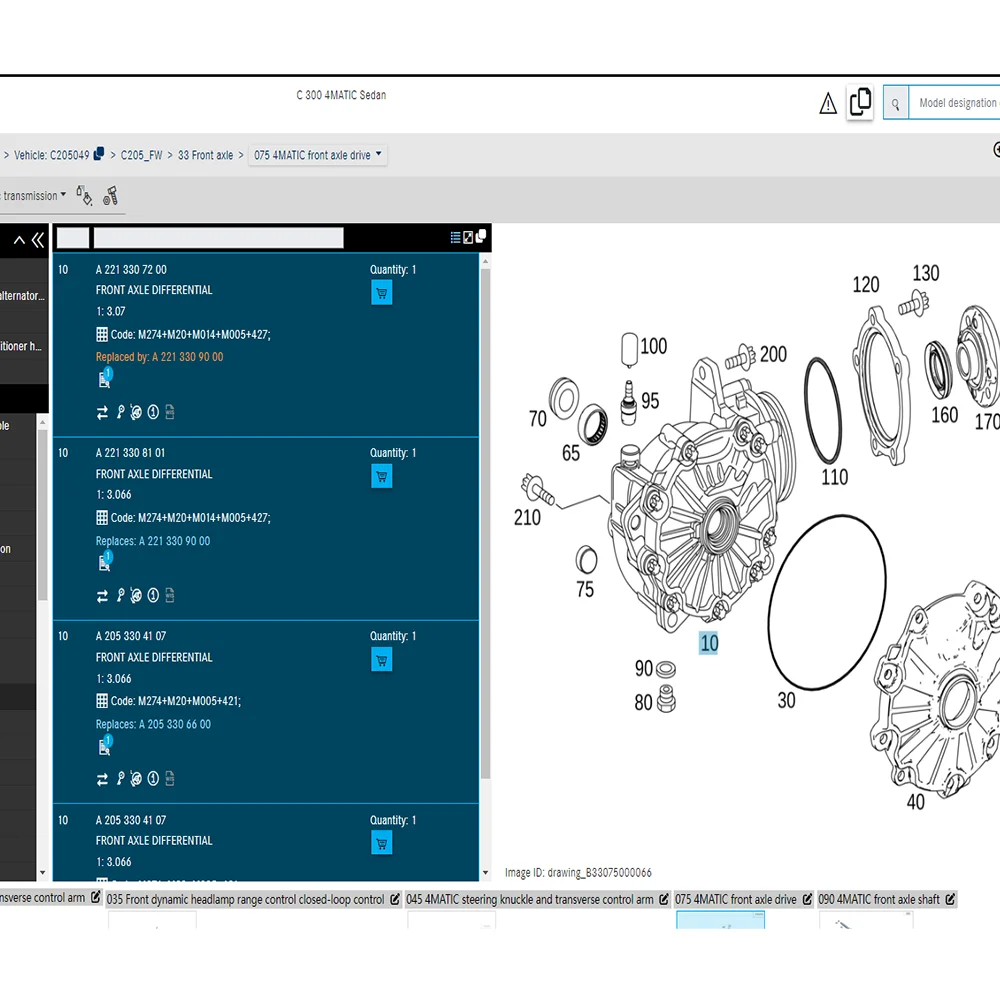
Task: Select tab 075 4MATIC front axle drive
Action: (735, 899)
